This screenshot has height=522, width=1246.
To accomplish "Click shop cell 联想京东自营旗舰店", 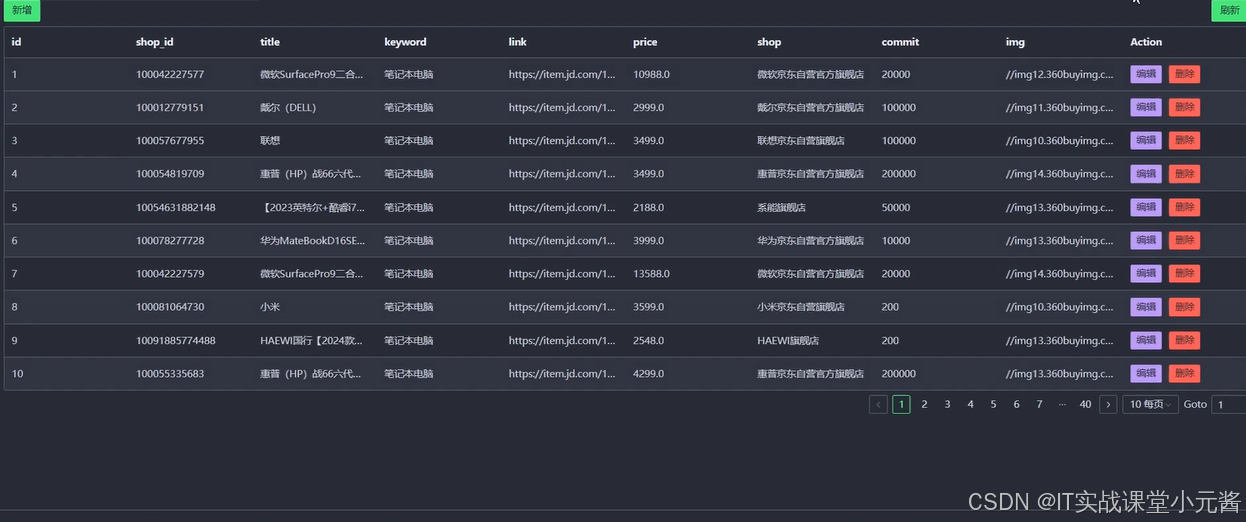I will tap(801, 141).
